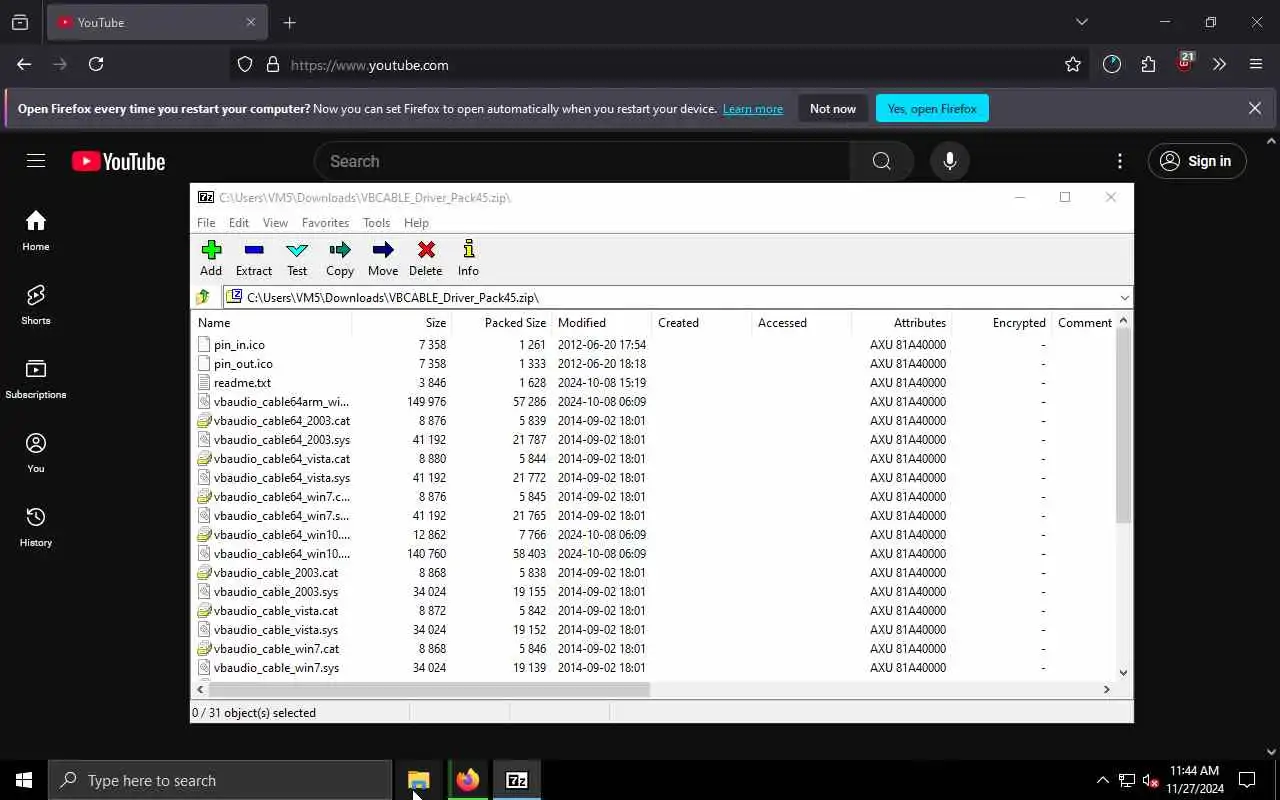Open Firefox application hamburger menu
This screenshot has width=1280, height=800.
tap(1256, 64)
